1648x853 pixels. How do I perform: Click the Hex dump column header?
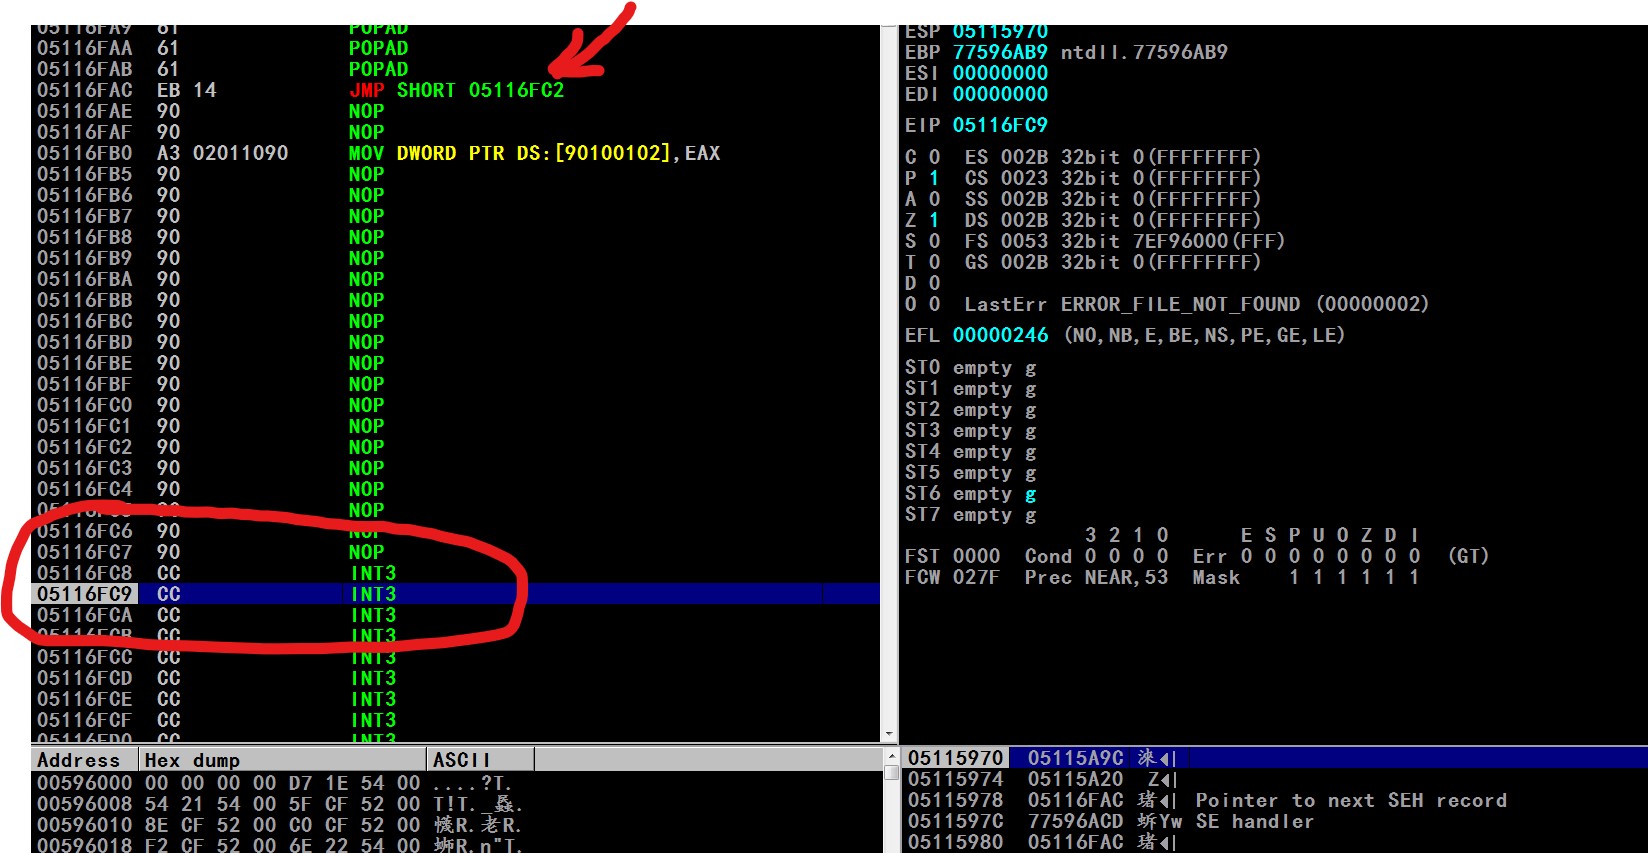pos(282,760)
